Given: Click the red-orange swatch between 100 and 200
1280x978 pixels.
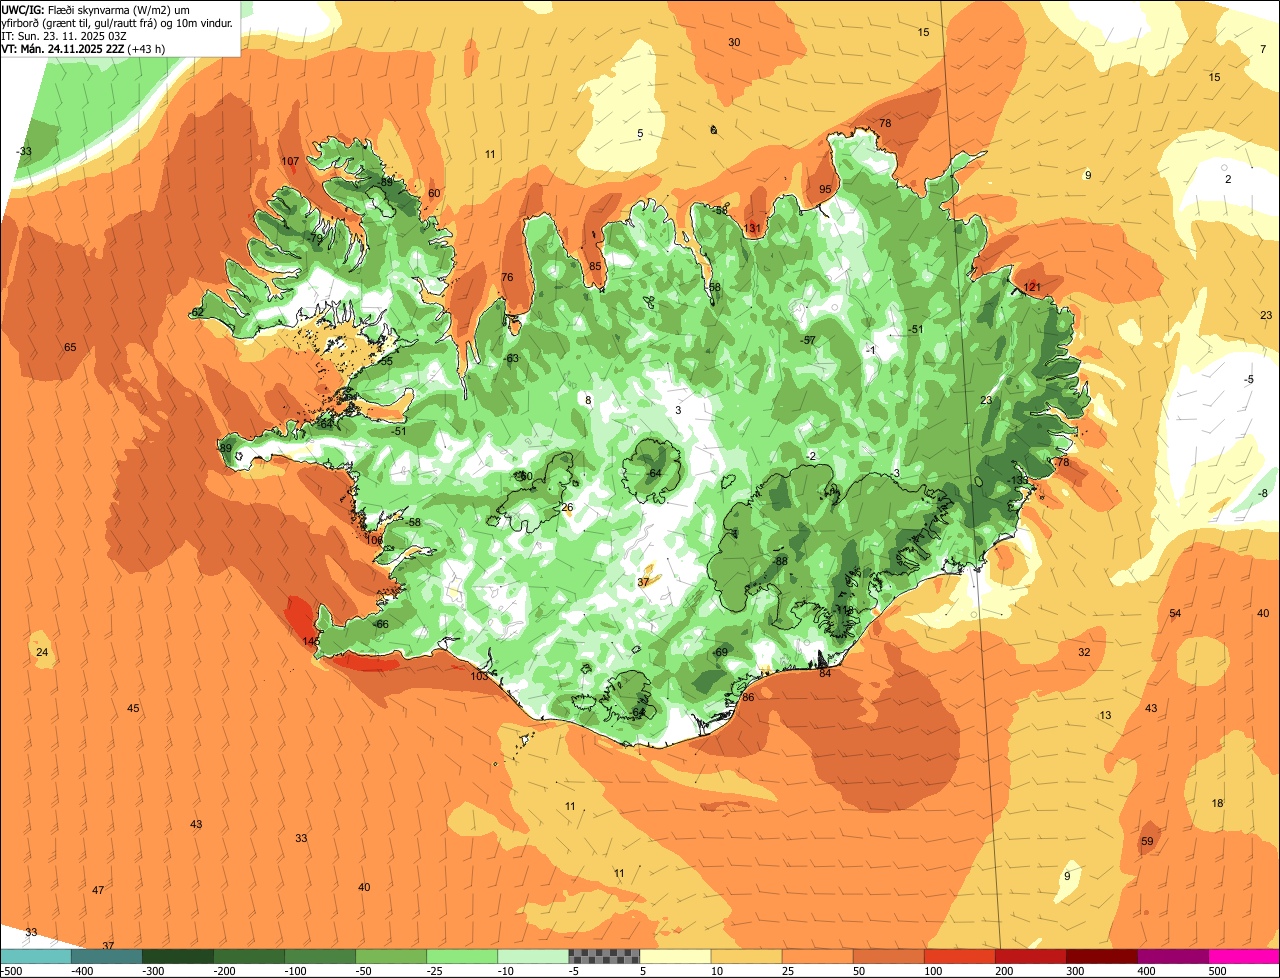Looking at the screenshot, I should [959, 956].
